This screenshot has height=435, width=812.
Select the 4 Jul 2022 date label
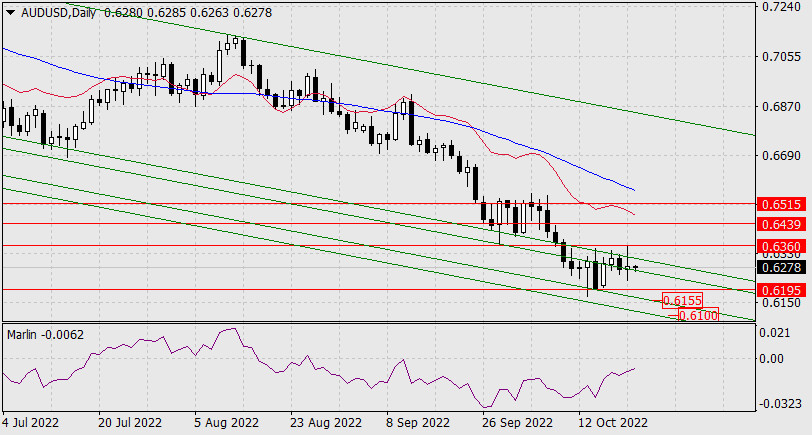(x=31, y=423)
